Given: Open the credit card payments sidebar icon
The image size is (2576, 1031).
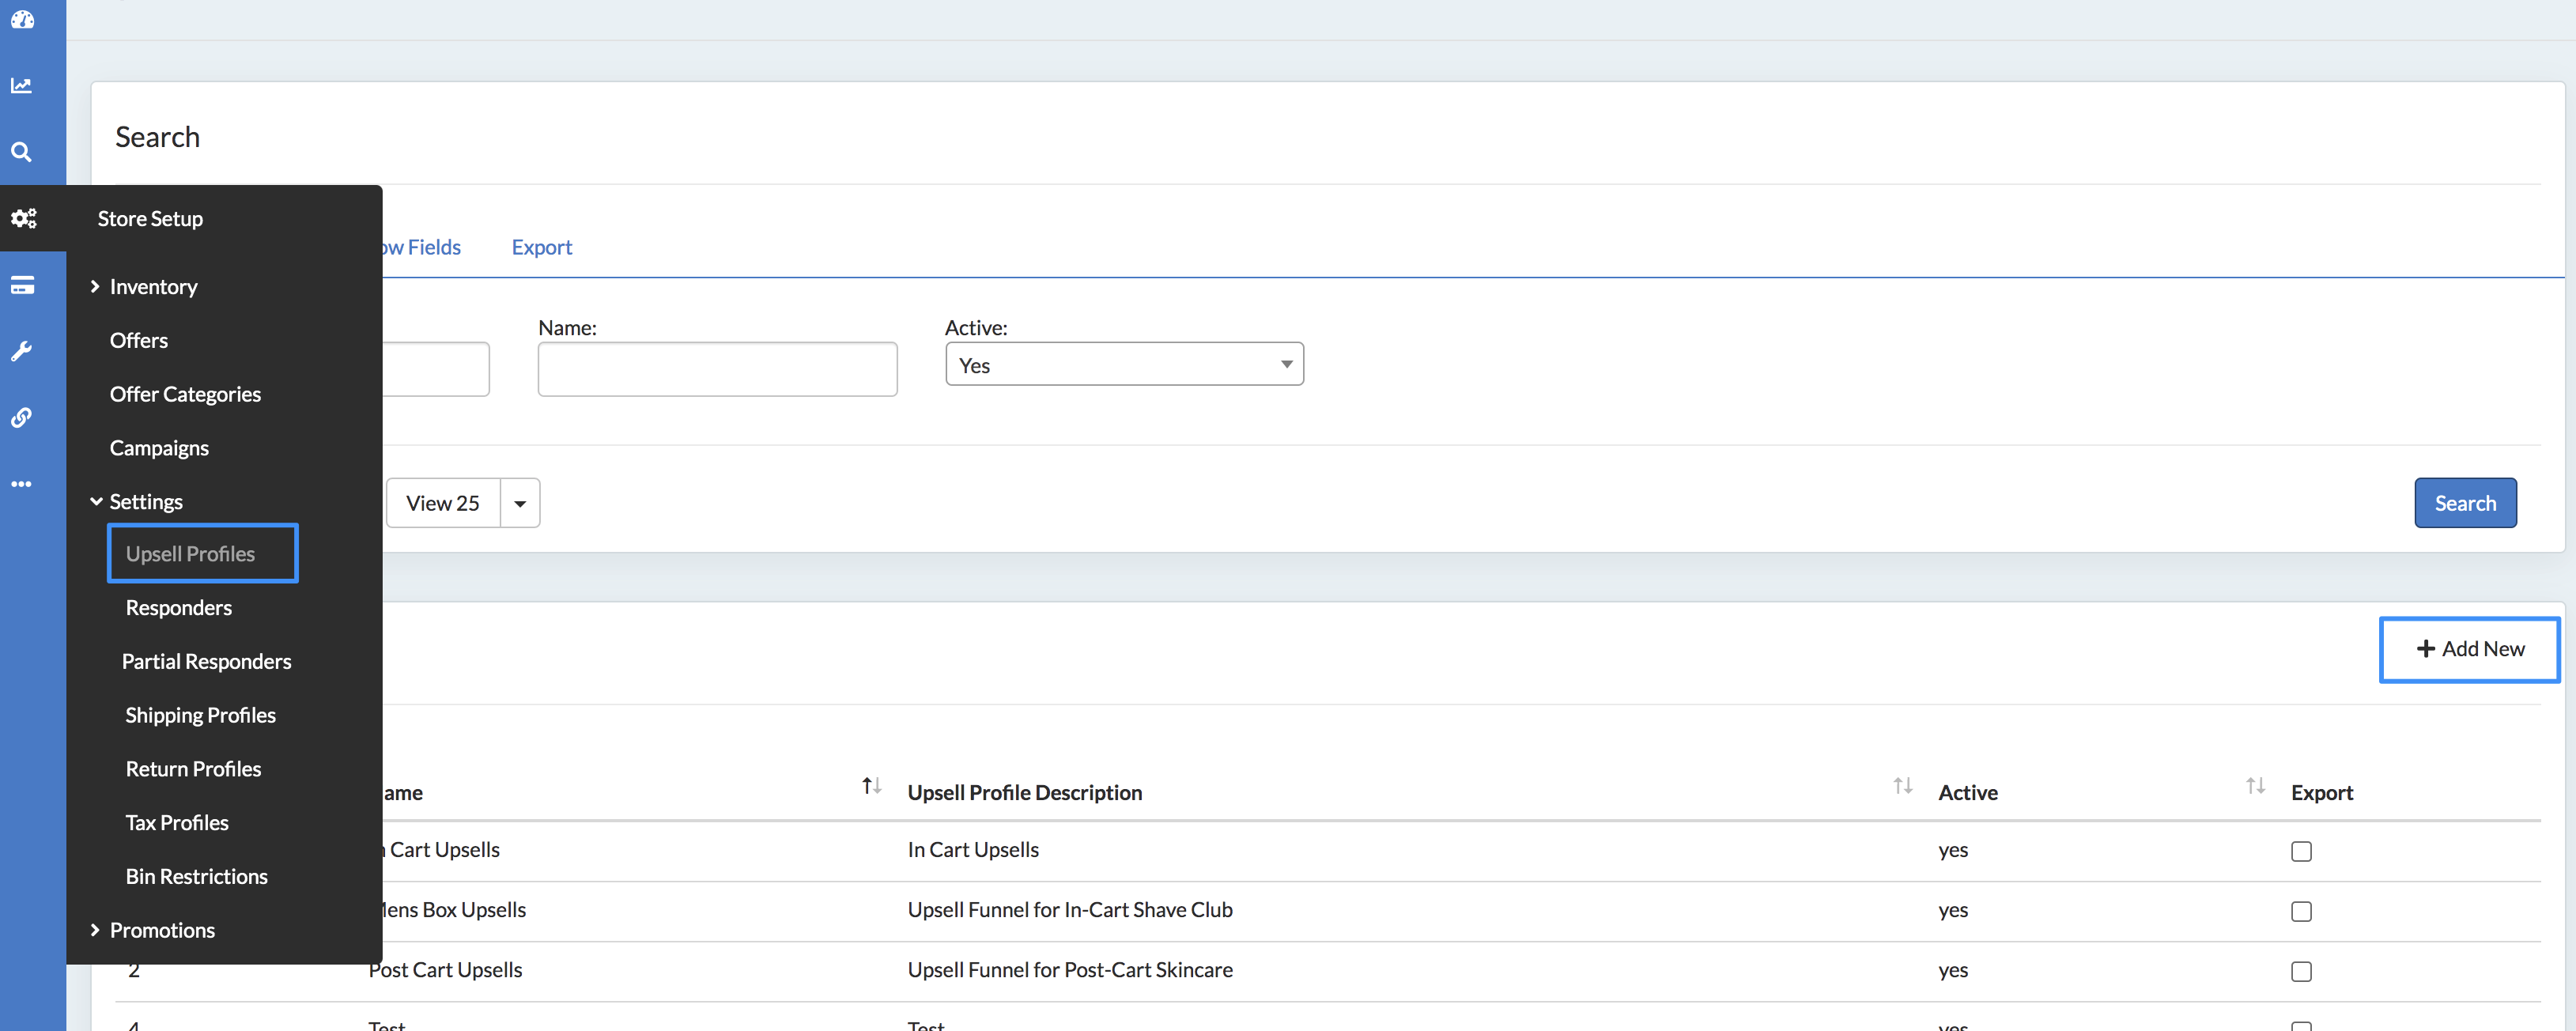Looking at the screenshot, I should click(x=22, y=285).
